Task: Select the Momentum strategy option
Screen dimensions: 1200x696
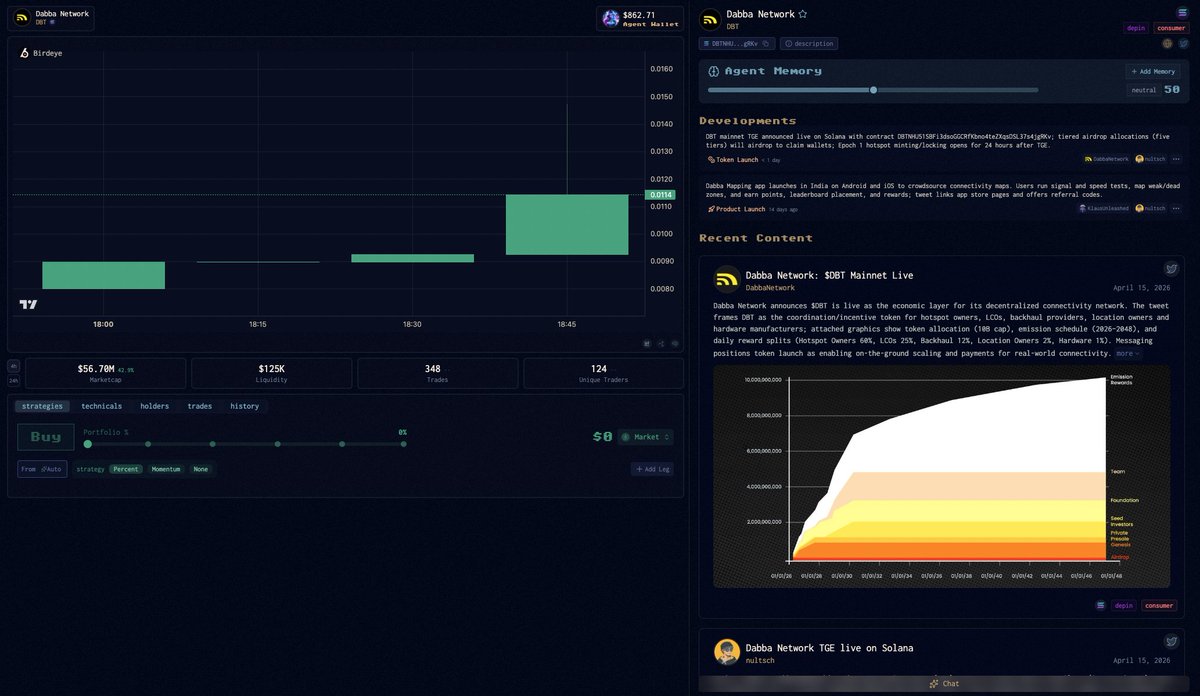Action: (166, 469)
